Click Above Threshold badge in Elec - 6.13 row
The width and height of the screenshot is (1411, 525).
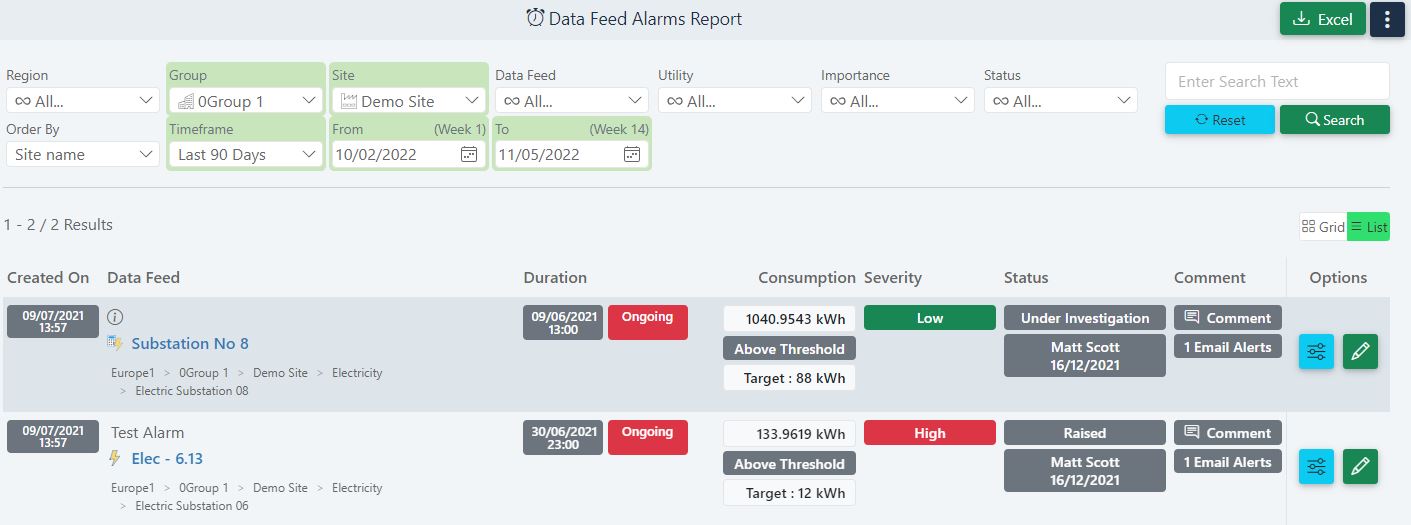[790, 464]
